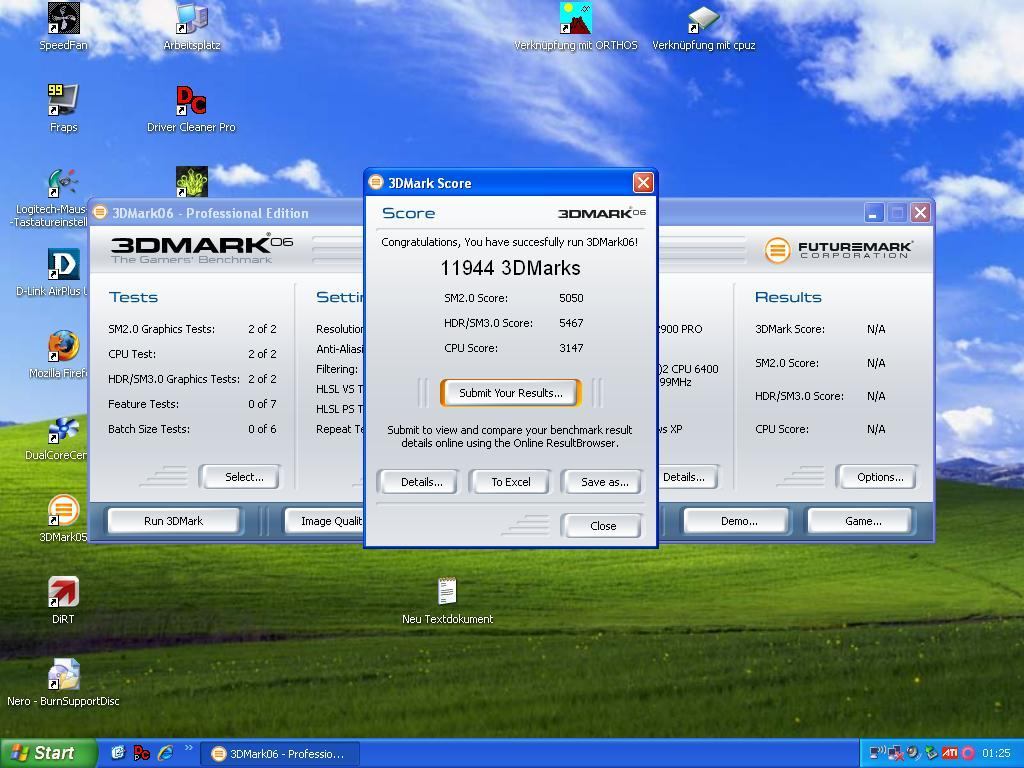Viewport: 1024px width, 768px height.
Task: Click the 3DMark Score dialog title icon
Action: tap(376, 182)
